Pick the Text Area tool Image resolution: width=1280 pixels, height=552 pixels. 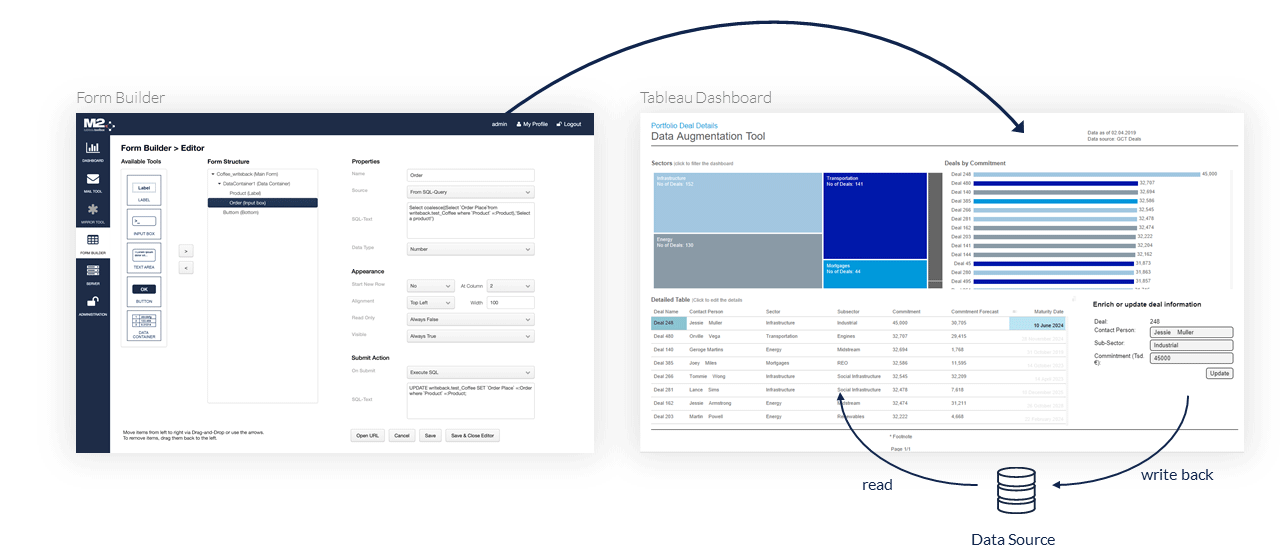coord(144,259)
